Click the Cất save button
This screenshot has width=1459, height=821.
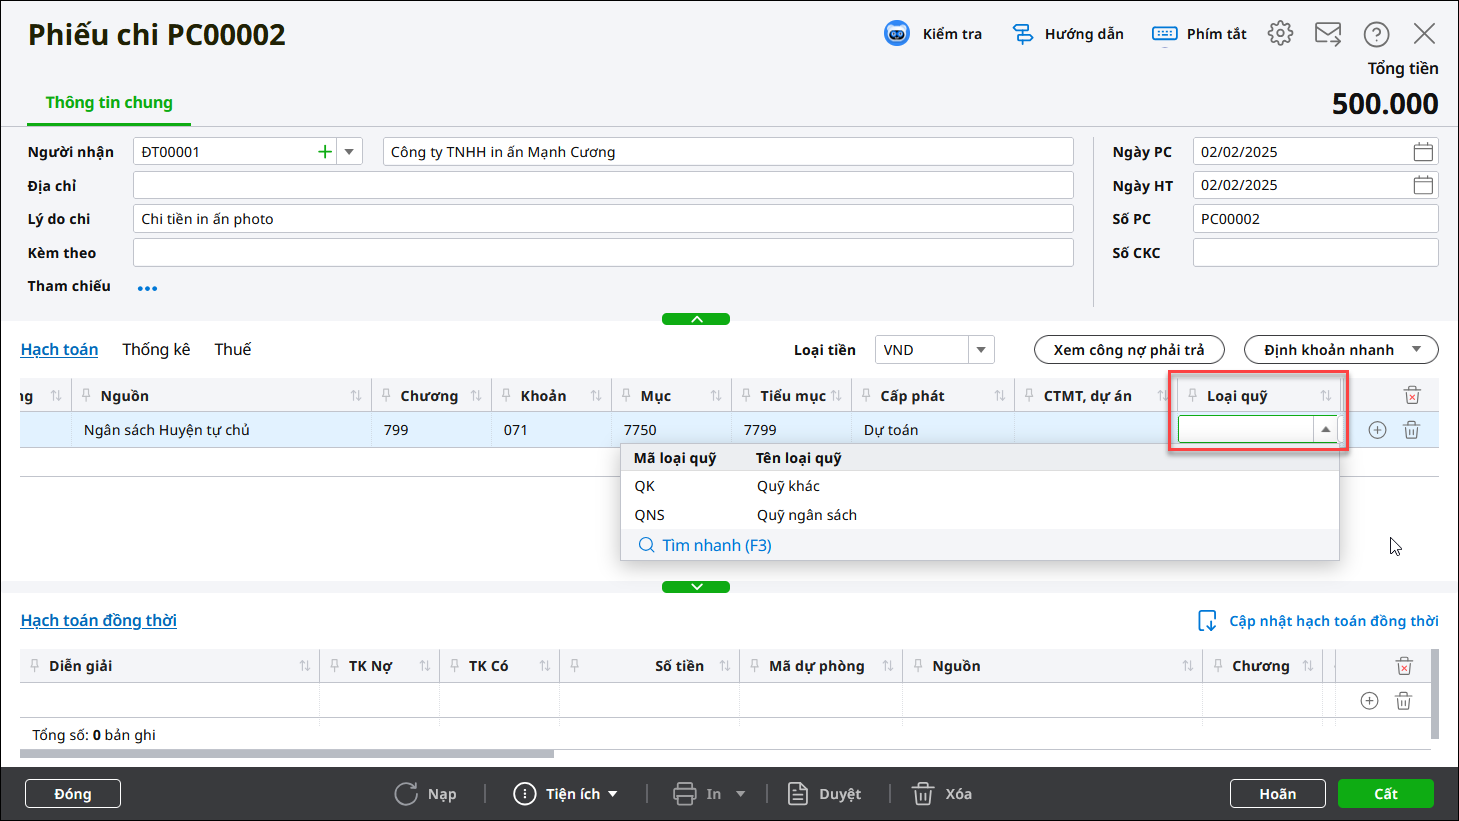tap(1385, 793)
